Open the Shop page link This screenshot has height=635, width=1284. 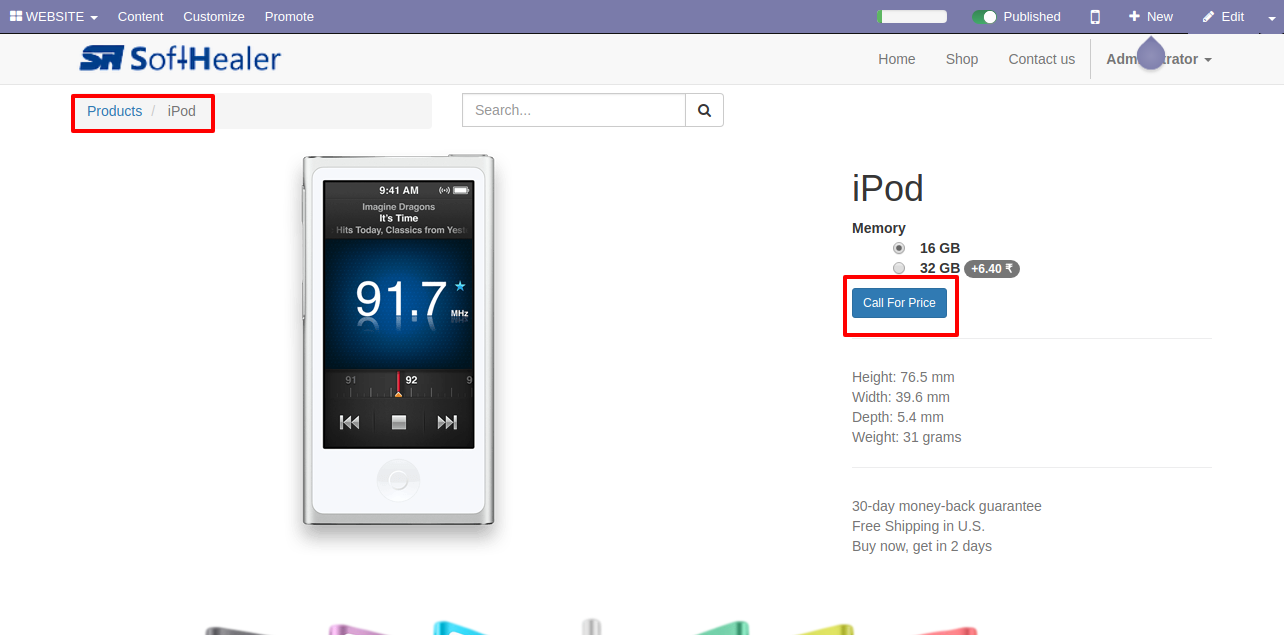(x=962, y=59)
